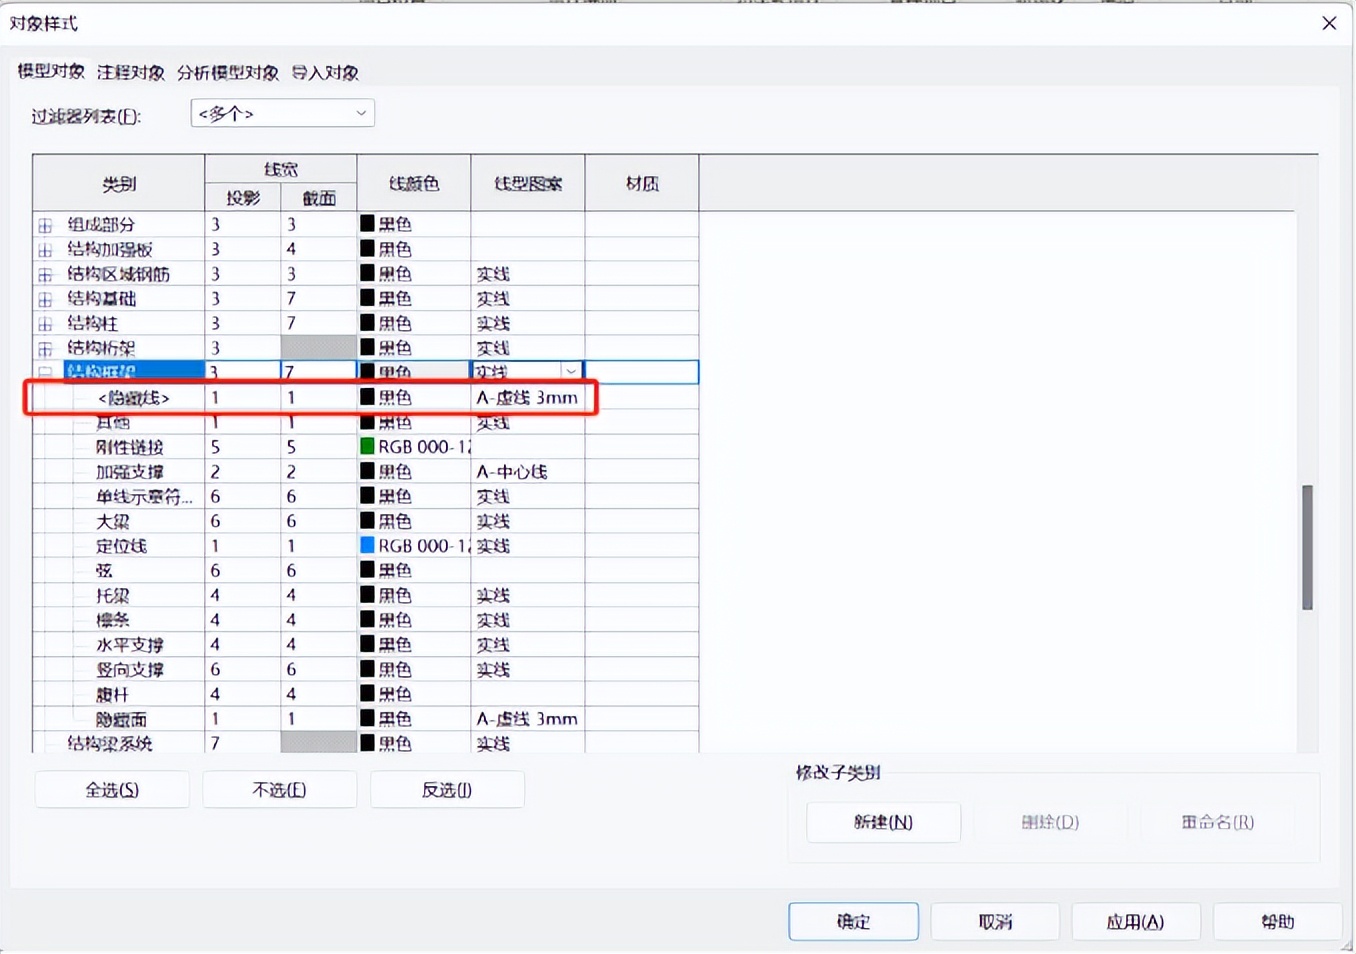Screen dimensions: 1356x954
Task: Click the 反选(I) button
Action: click(447, 790)
